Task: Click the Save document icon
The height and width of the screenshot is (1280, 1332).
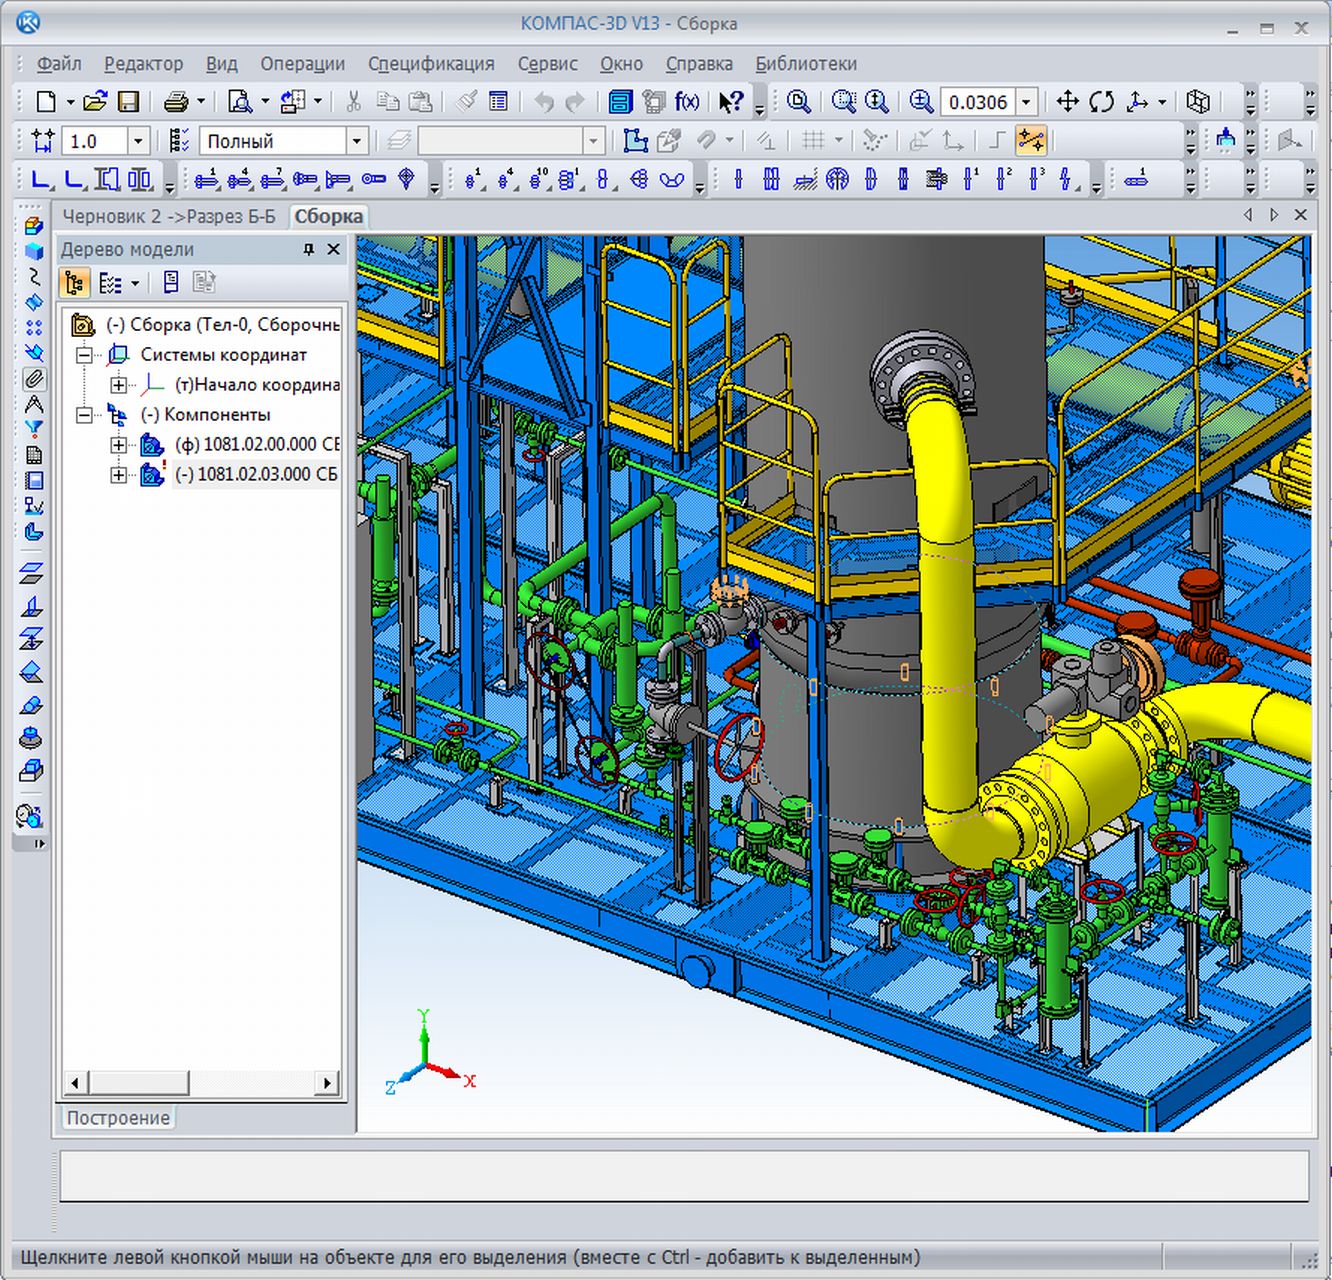Action: point(128,102)
